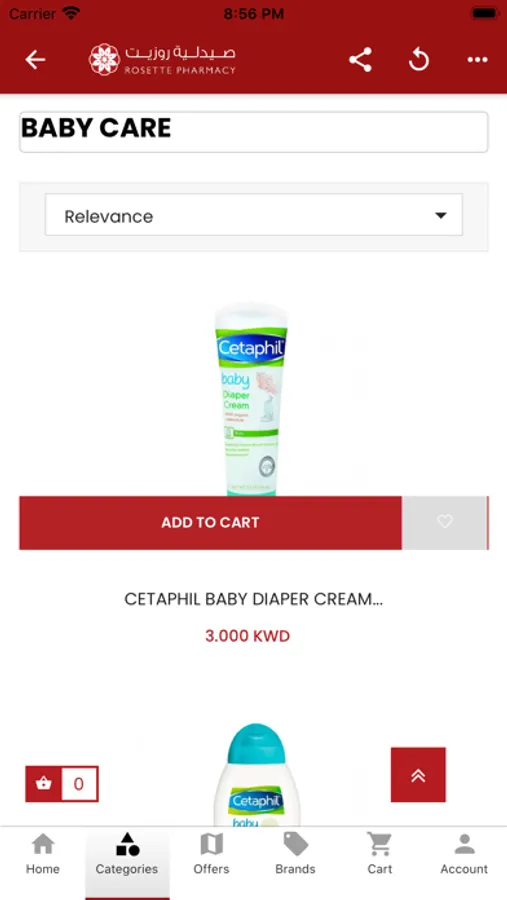Screen dimensions: 507x900
Task: Go to the Home tab
Action: click(x=42, y=854)
